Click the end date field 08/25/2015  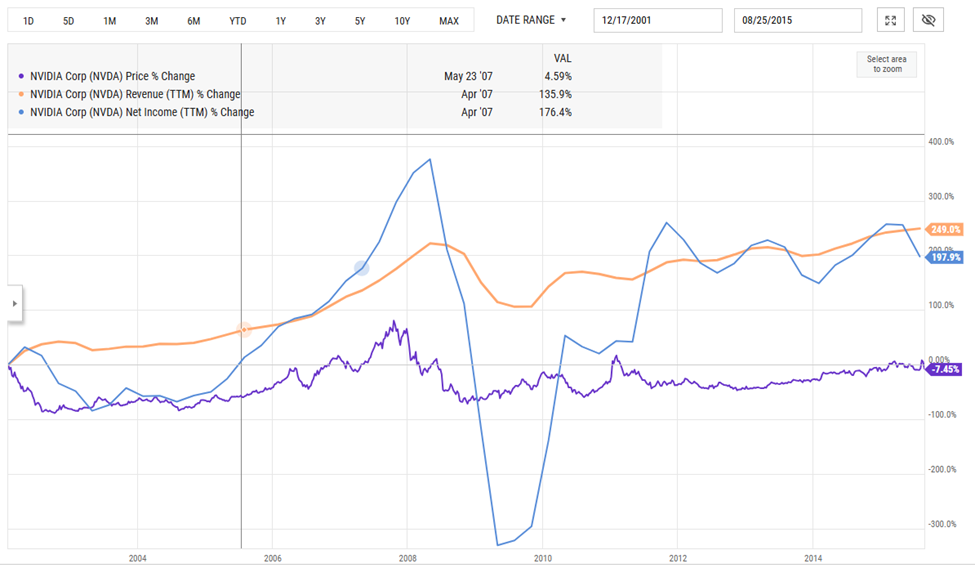click(797, 21)
